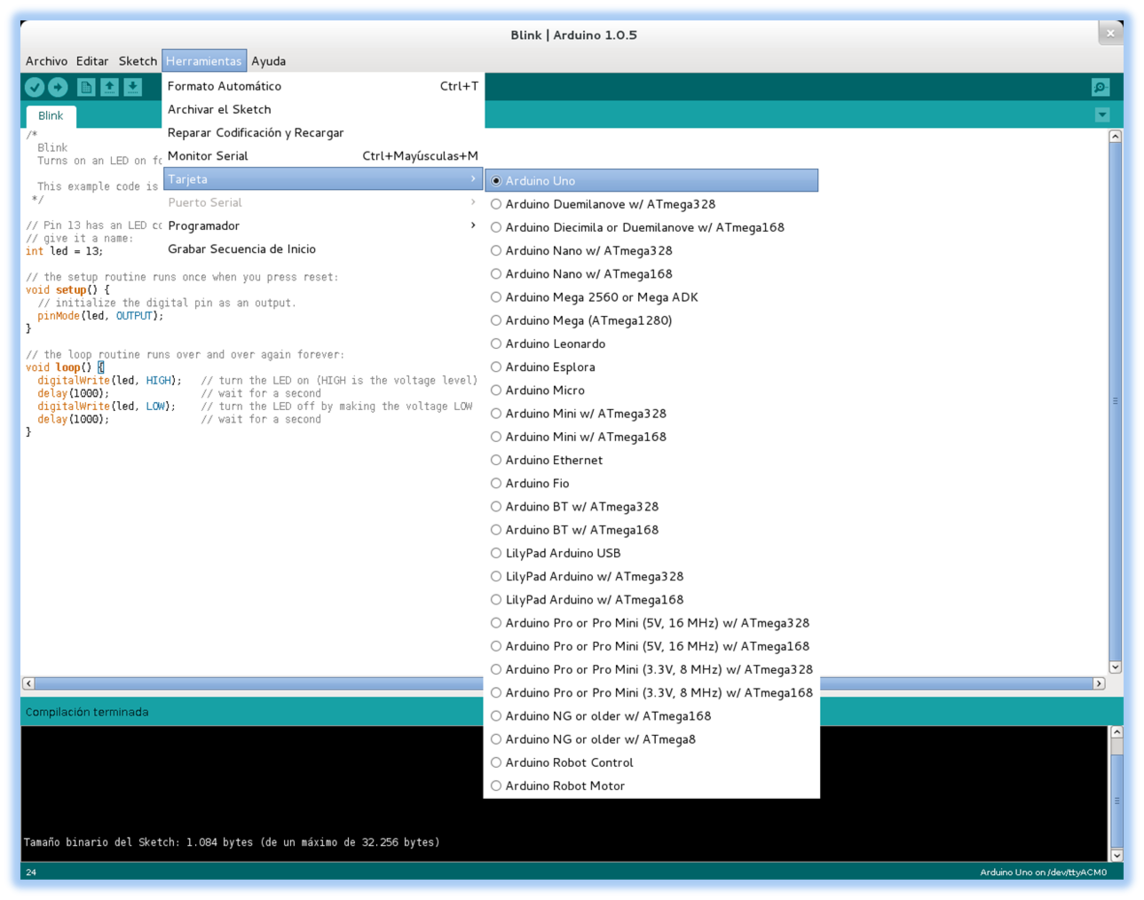This screenshot has height=900, width=1144.
Task: Select LilyPad Arduino w/ ATmega328
Action: click(652, 577)
